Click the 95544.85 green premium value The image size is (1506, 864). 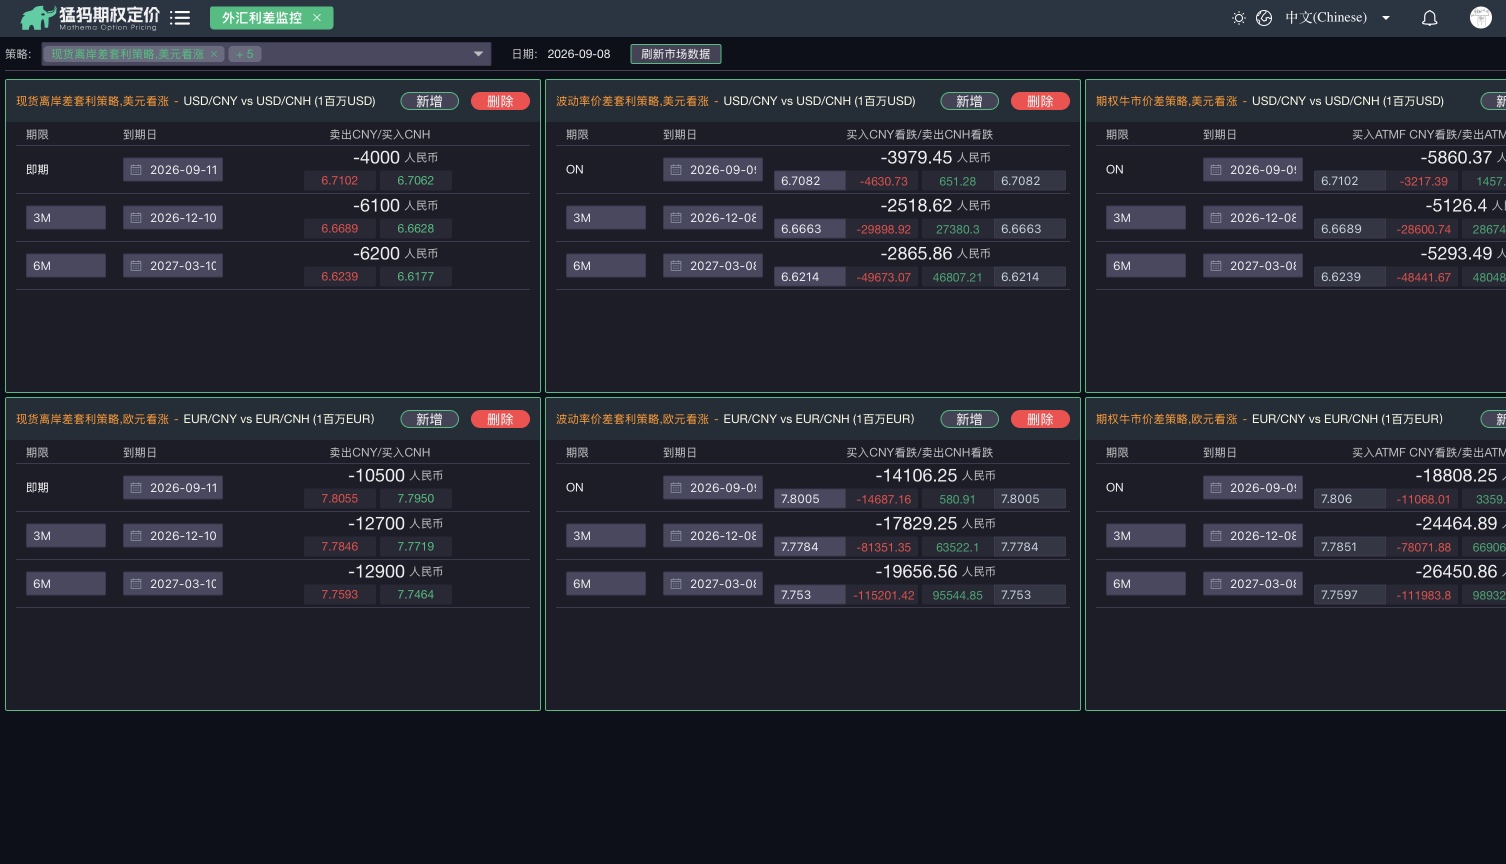pyautogui.click(x=957, y=595)
